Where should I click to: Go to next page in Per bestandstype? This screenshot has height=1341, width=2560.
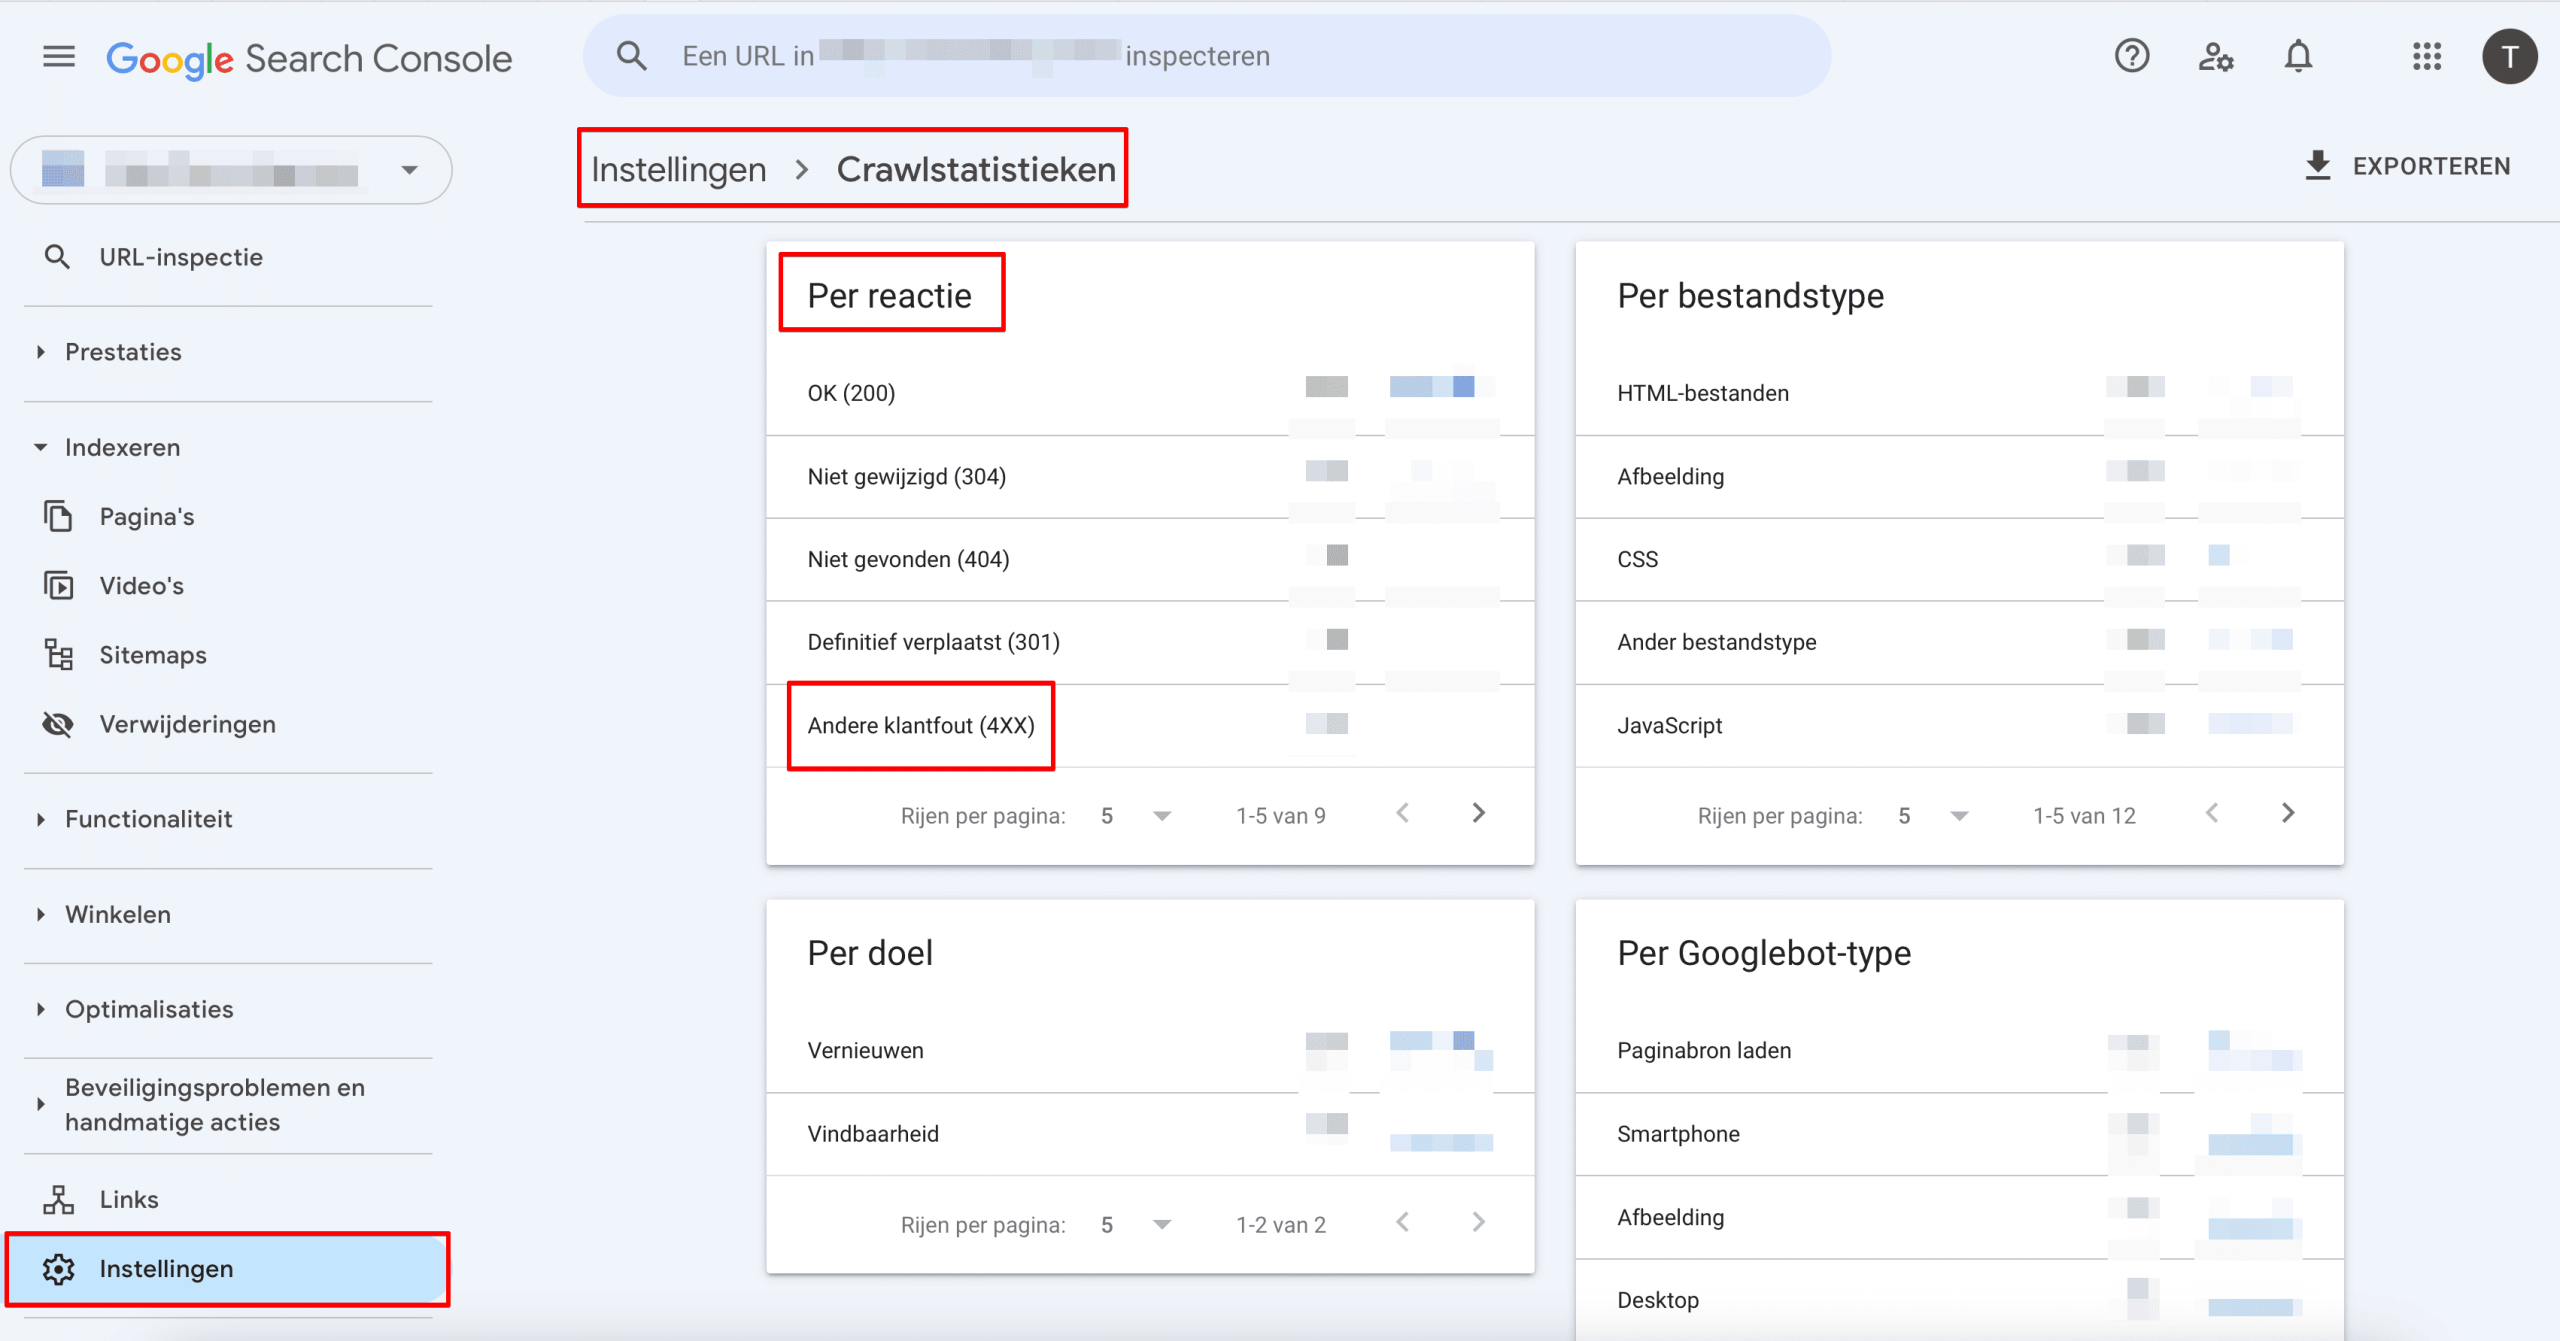tap(2288, 813)
